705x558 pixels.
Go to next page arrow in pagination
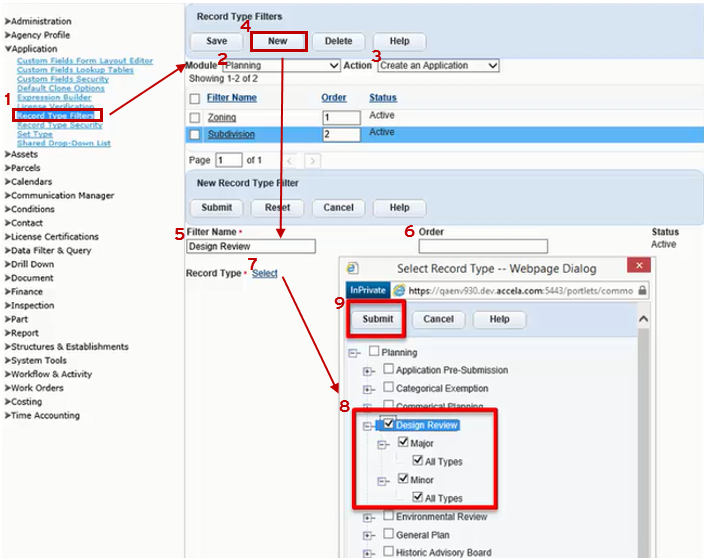313,160
